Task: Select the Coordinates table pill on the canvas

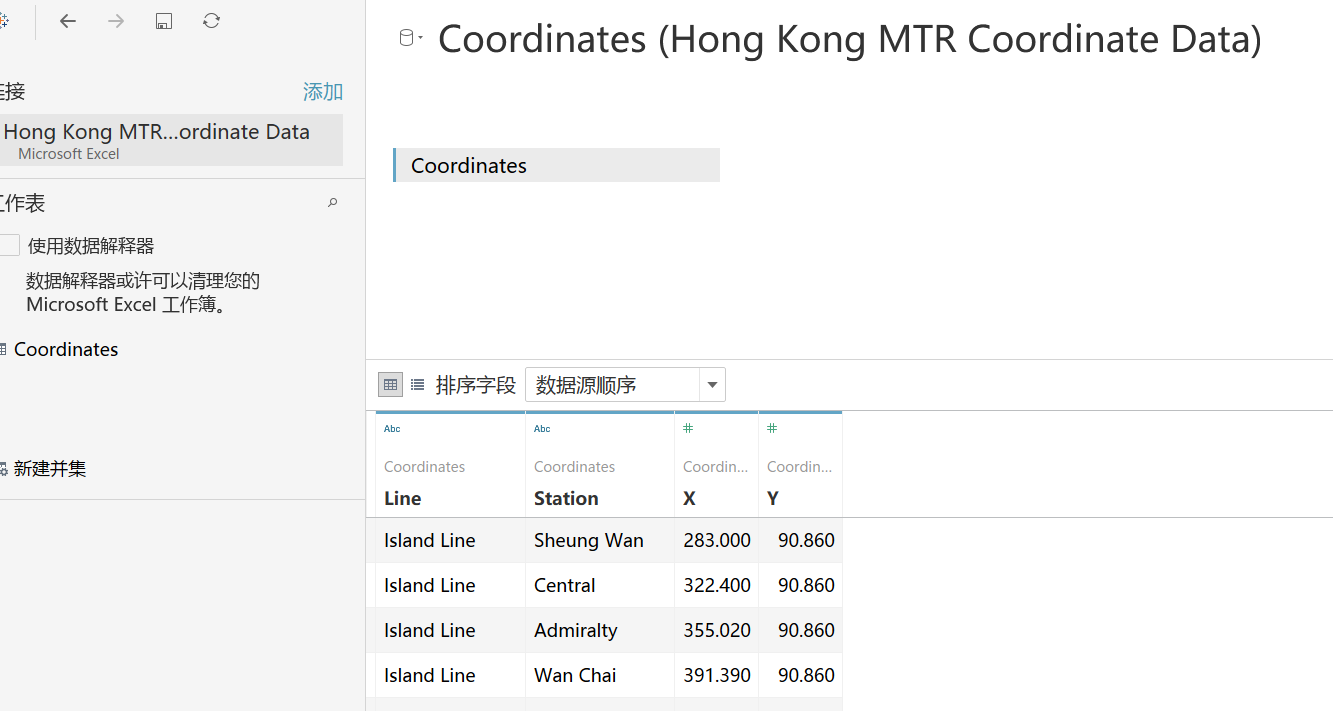Action: [556, 165]
